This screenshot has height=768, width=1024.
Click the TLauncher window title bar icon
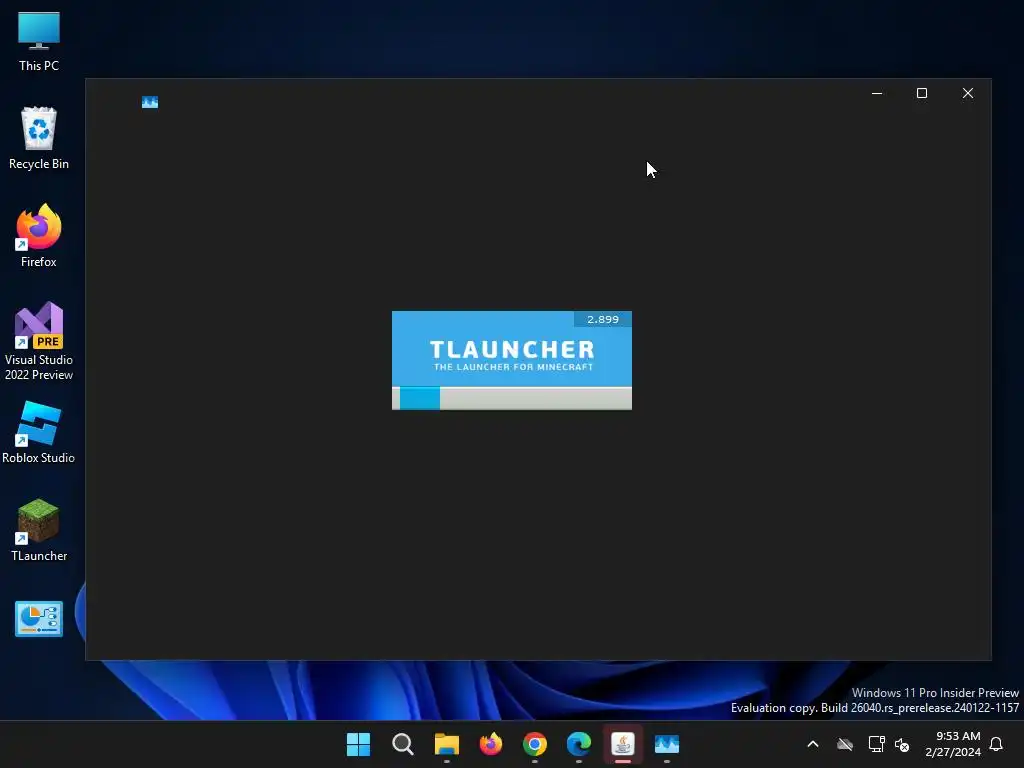150,102
